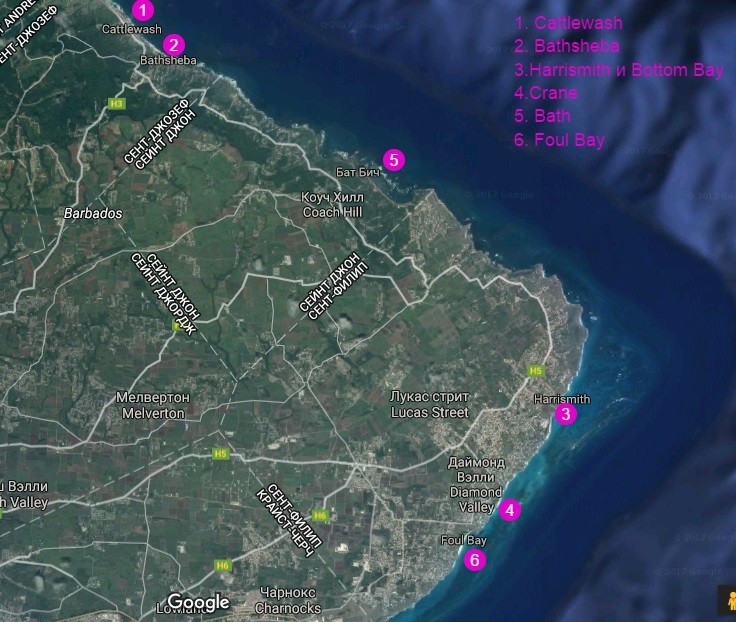Click pink marker 3 beside Harrismith
736x622 pixels.
565,414
